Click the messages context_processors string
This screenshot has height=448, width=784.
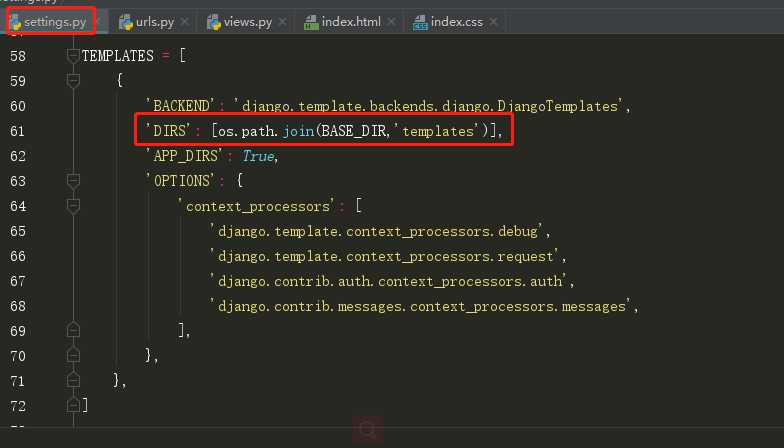point(421,306)
